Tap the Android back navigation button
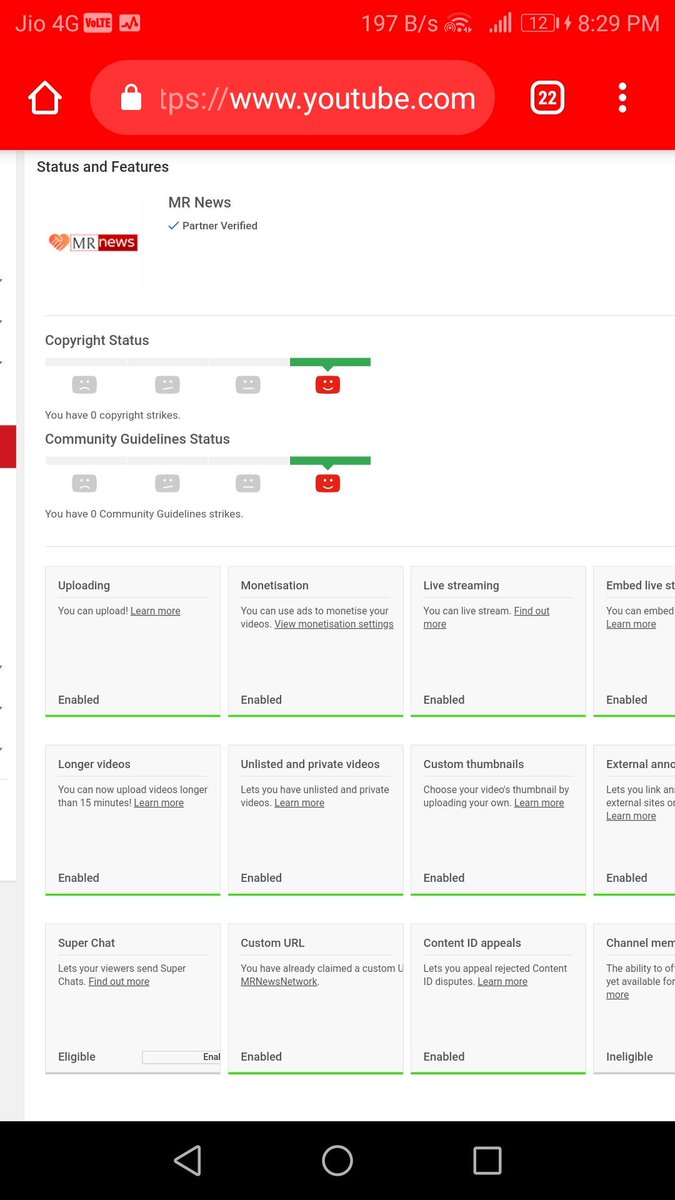This screenshot has width=675, height=1200. coord(187,1160)
